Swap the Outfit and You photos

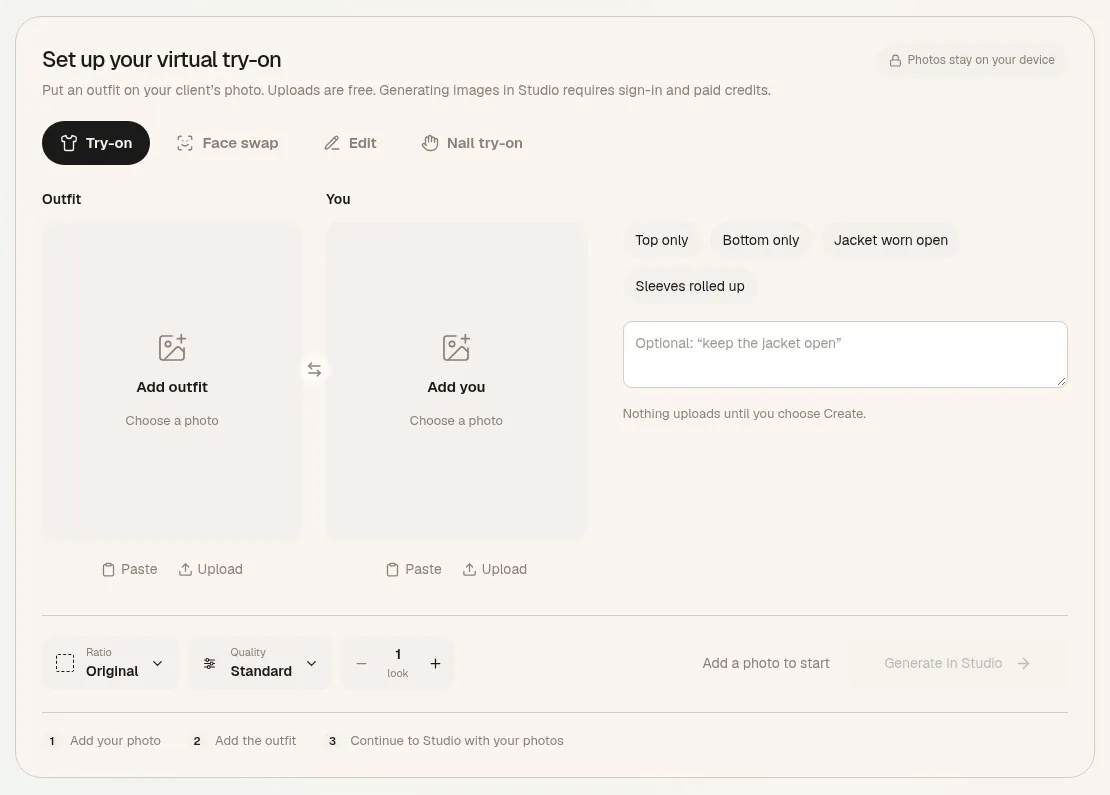(x=314, y=370)
